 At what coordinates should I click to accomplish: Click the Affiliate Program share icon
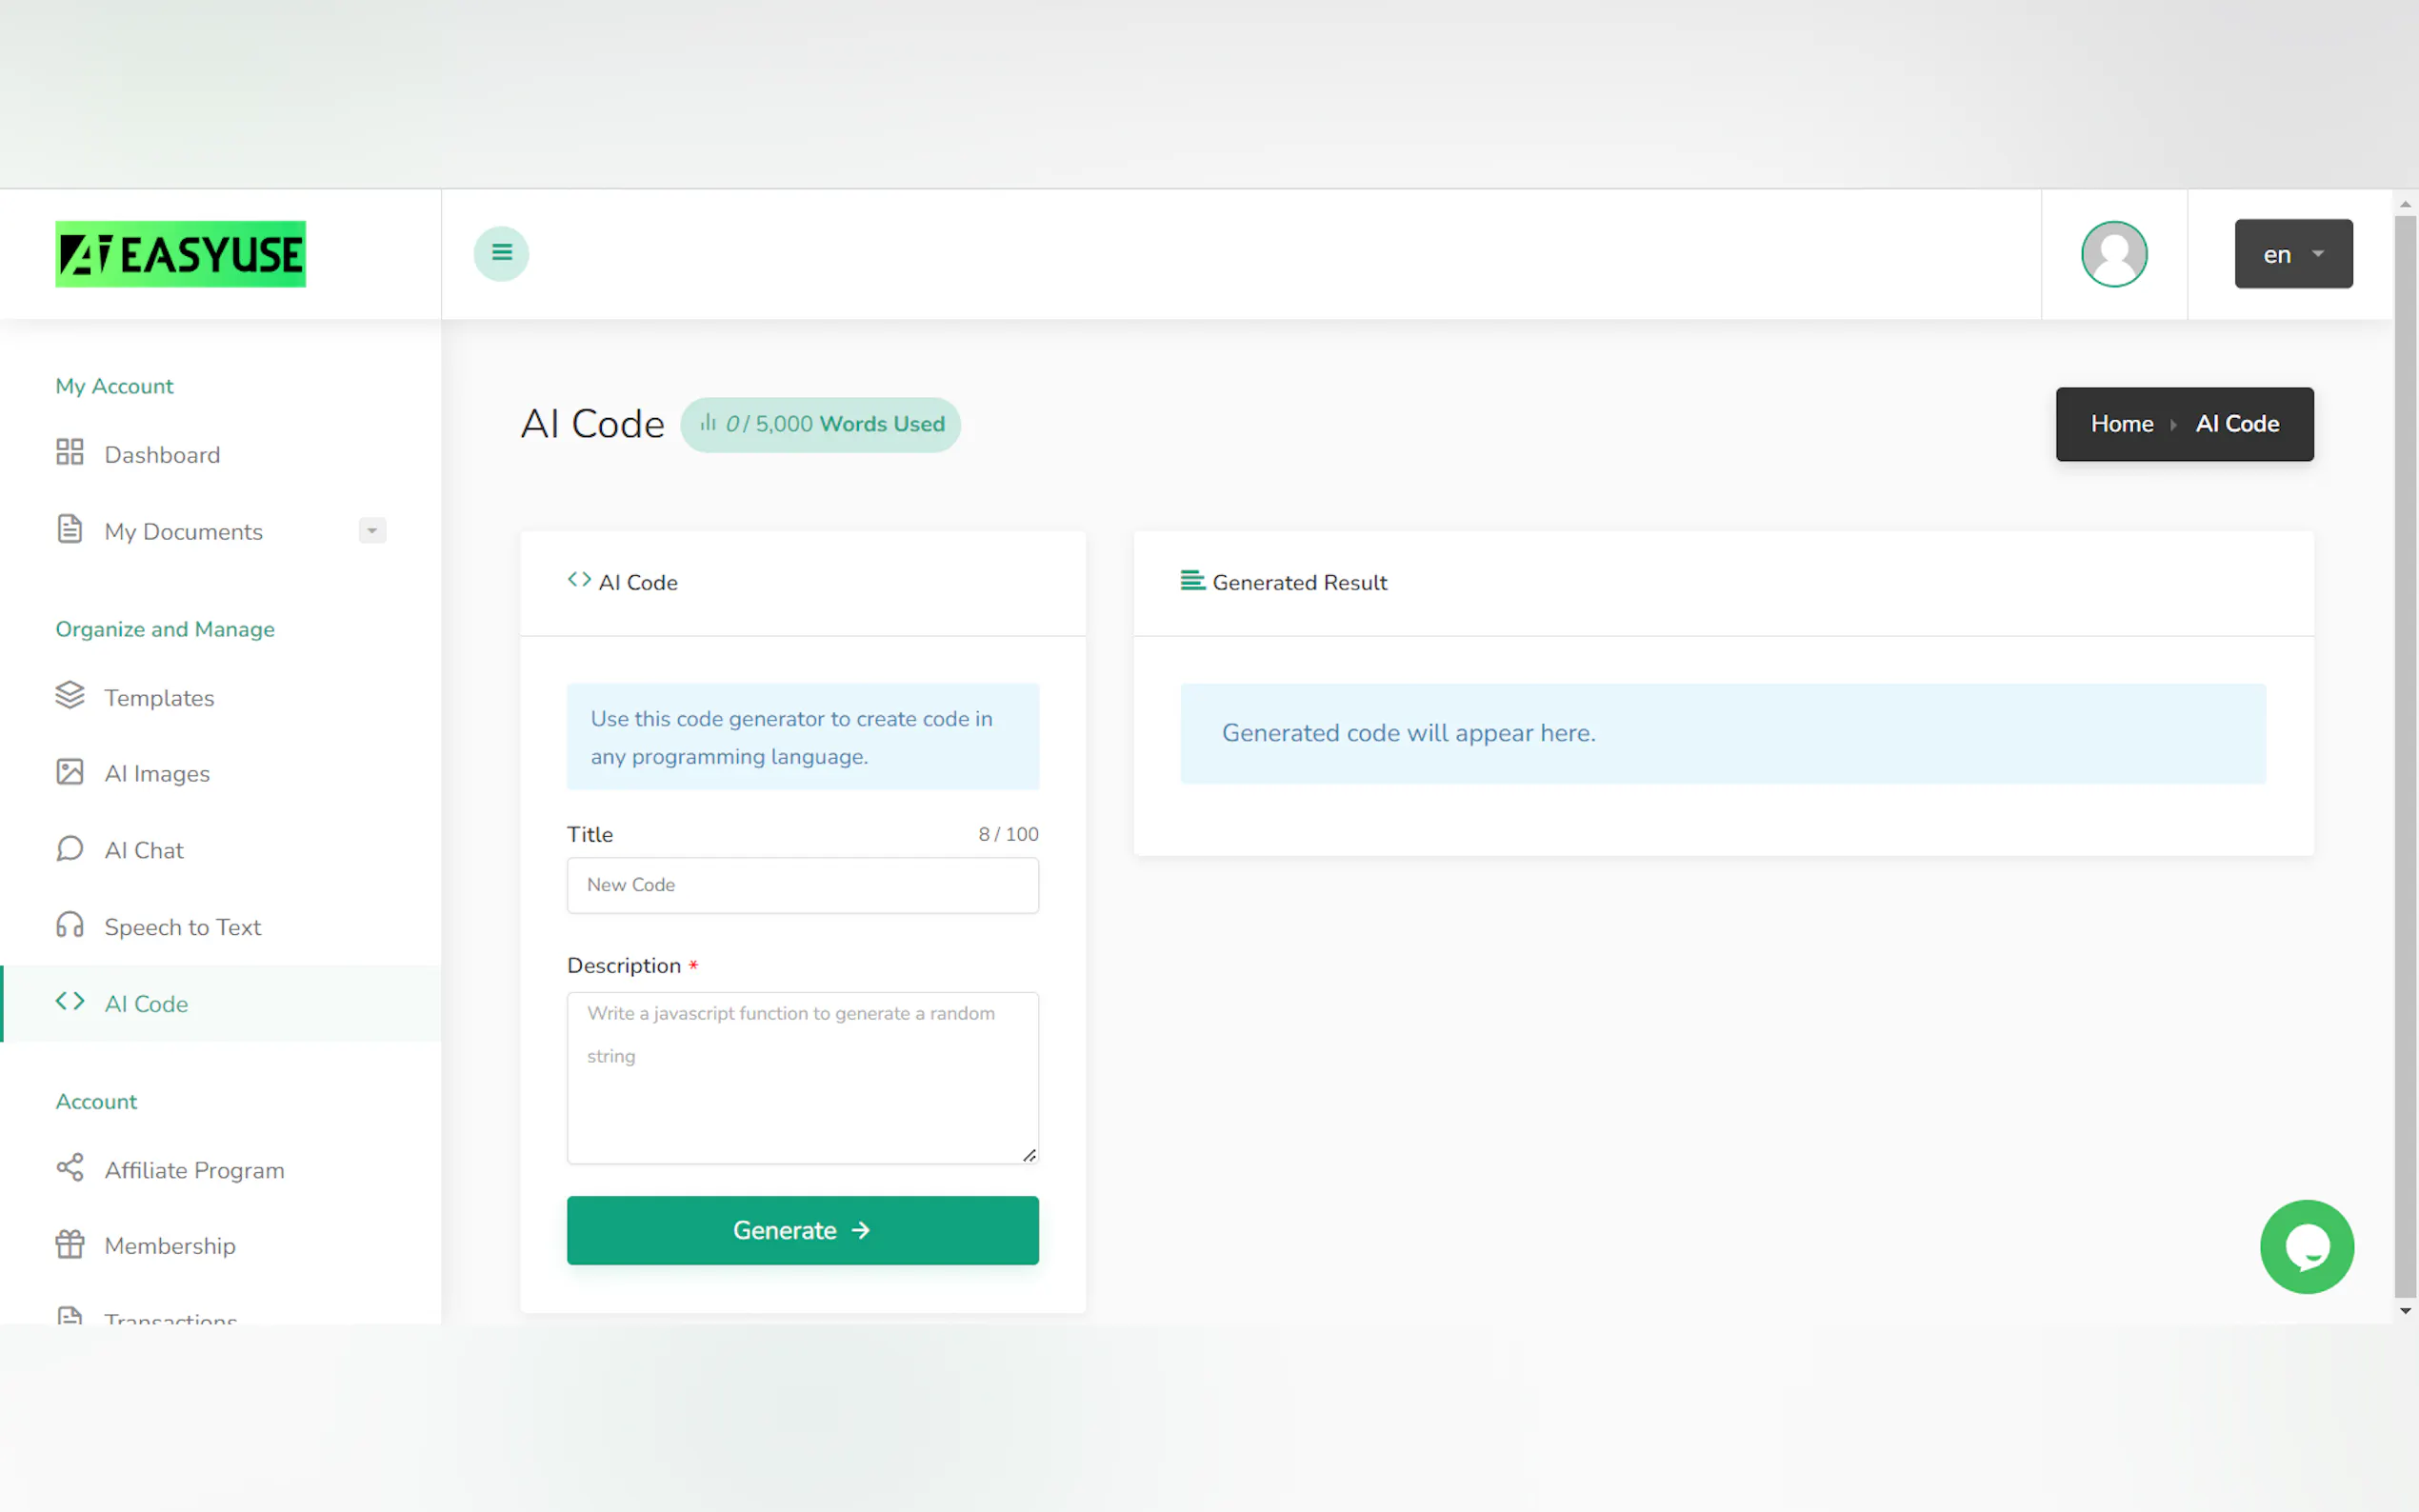click(69, 1168)
